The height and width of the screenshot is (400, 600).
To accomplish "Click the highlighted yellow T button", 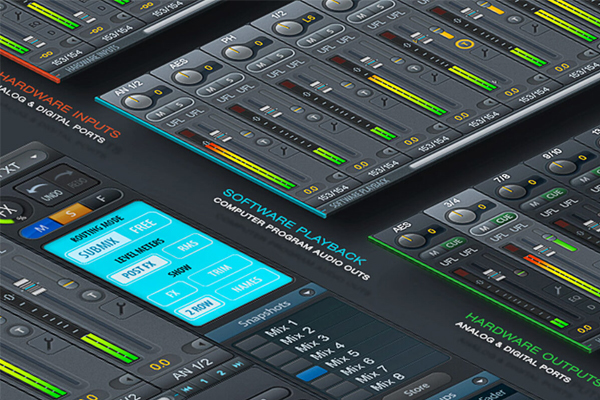I will tap(464, 44).
